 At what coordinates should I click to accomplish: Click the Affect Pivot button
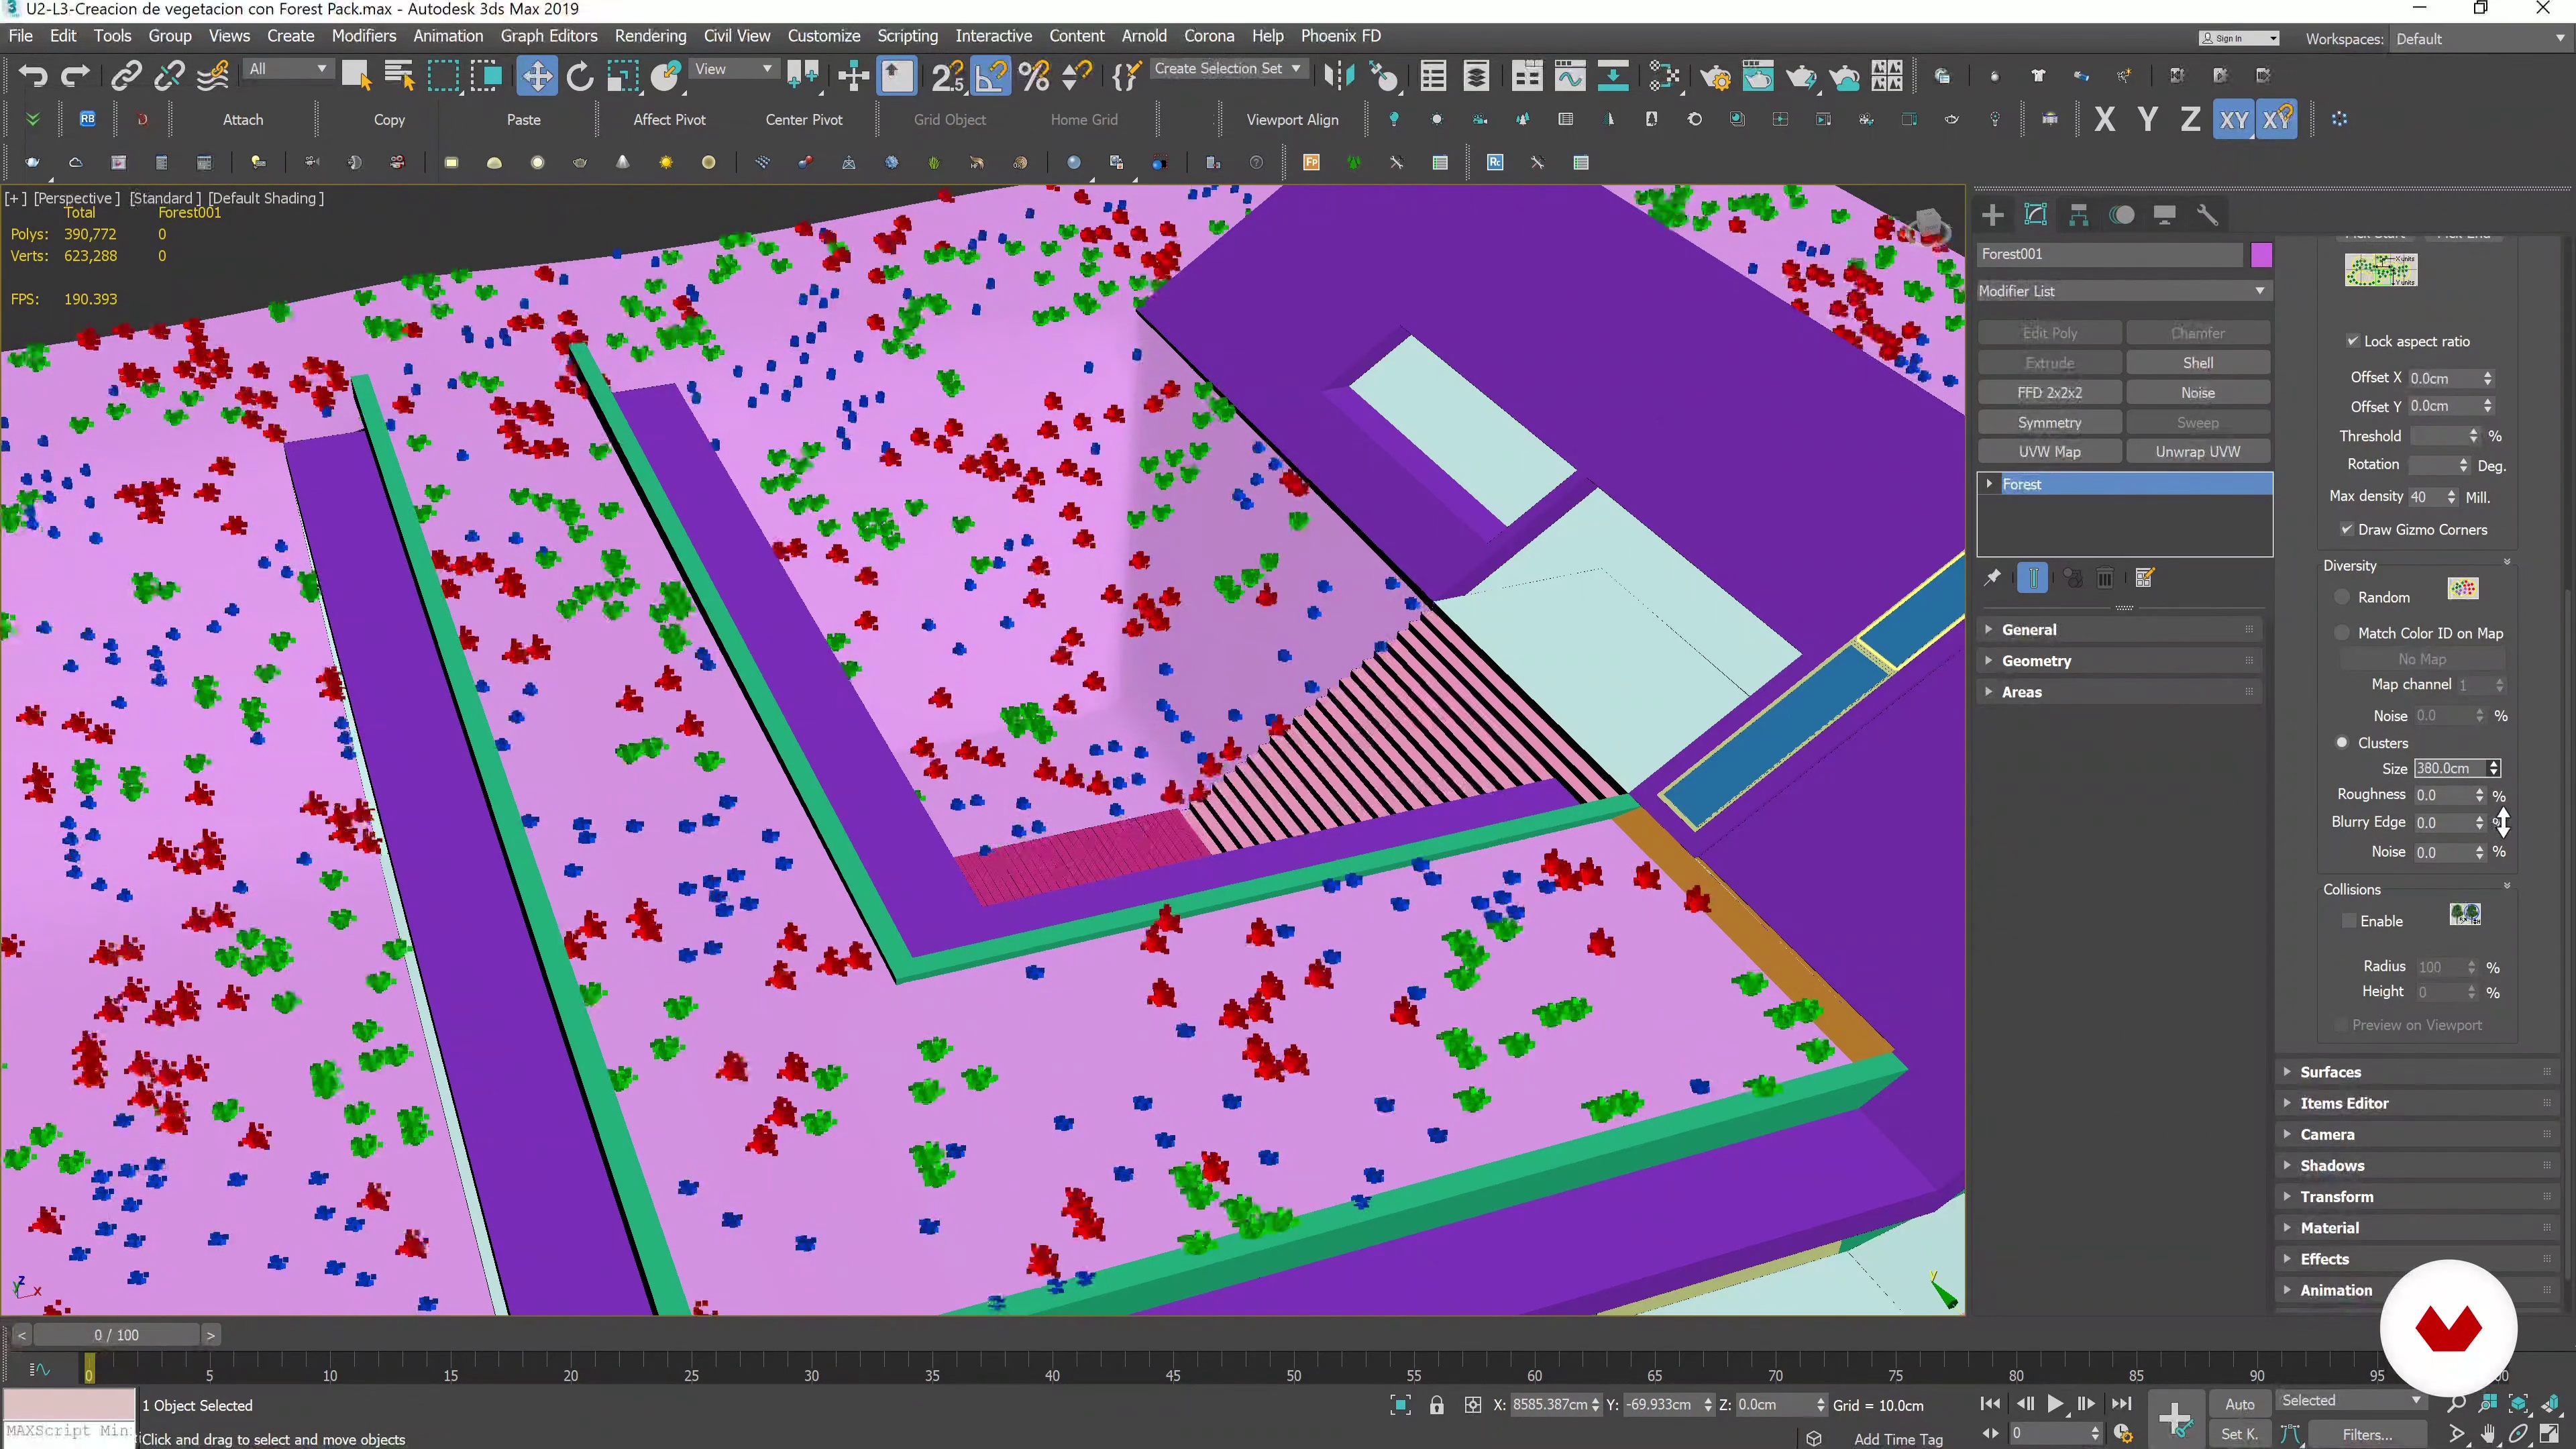pyautogui.click(x=669, y=119)
